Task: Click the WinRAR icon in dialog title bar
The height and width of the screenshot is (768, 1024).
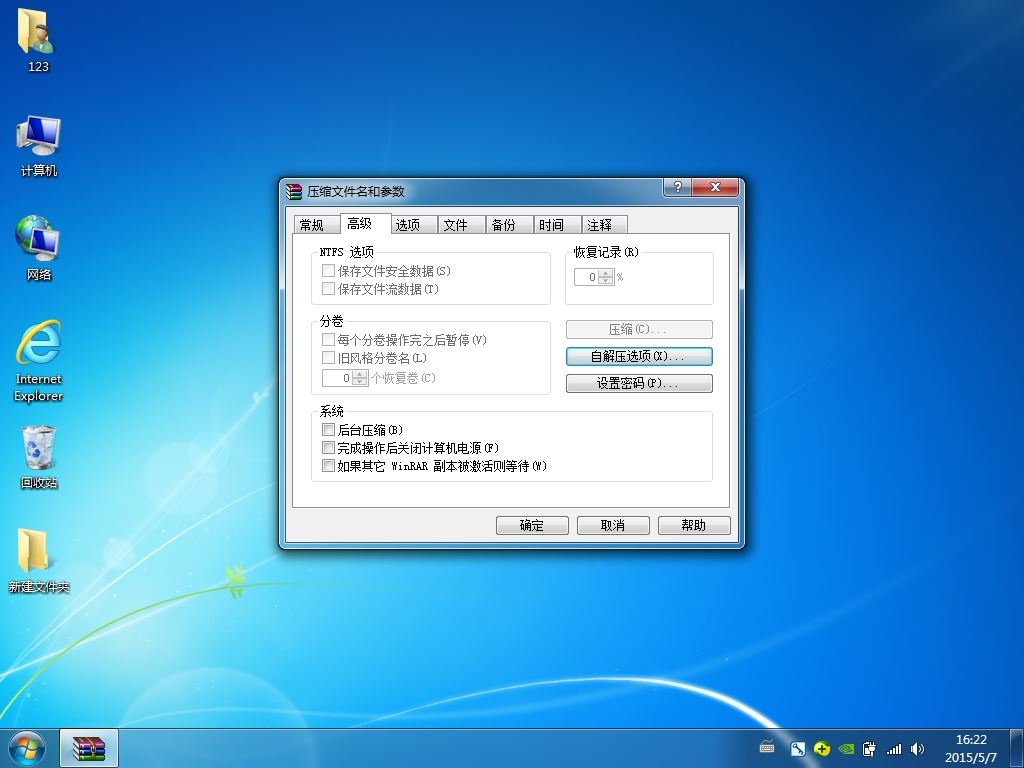Action: point(294,191)
